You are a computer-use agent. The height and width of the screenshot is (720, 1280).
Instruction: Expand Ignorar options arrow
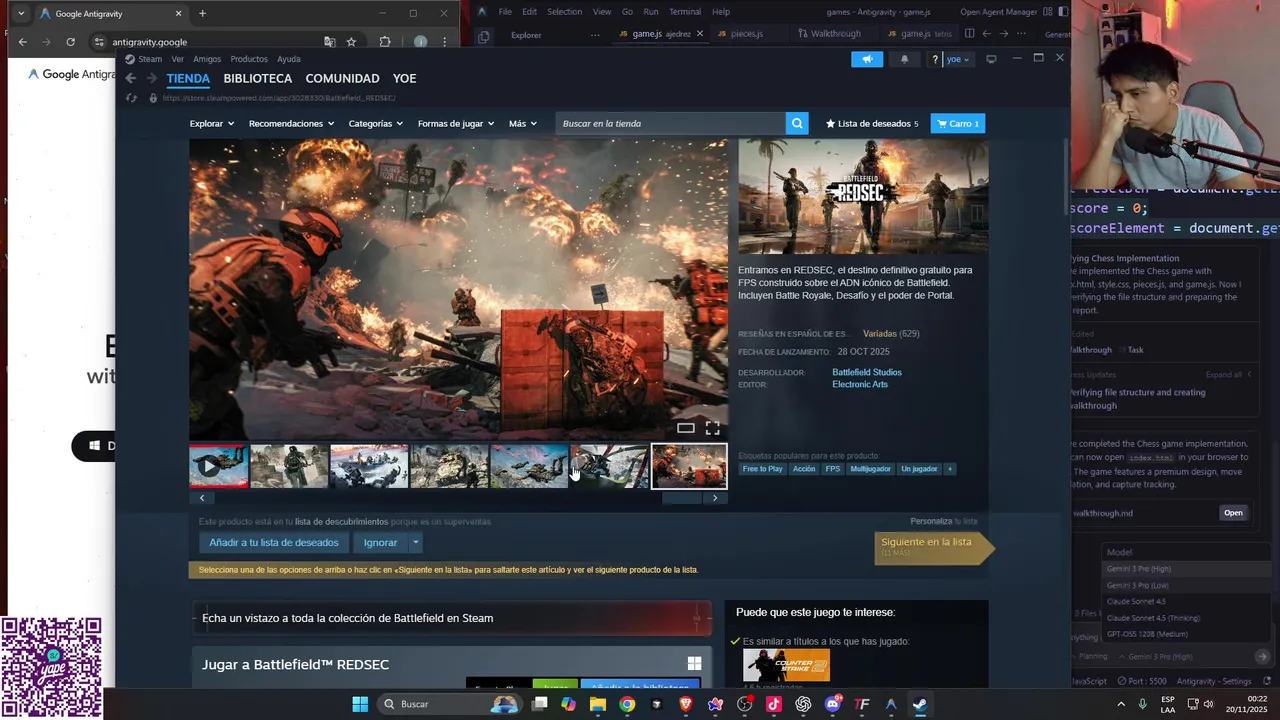[x=415, y=542]
